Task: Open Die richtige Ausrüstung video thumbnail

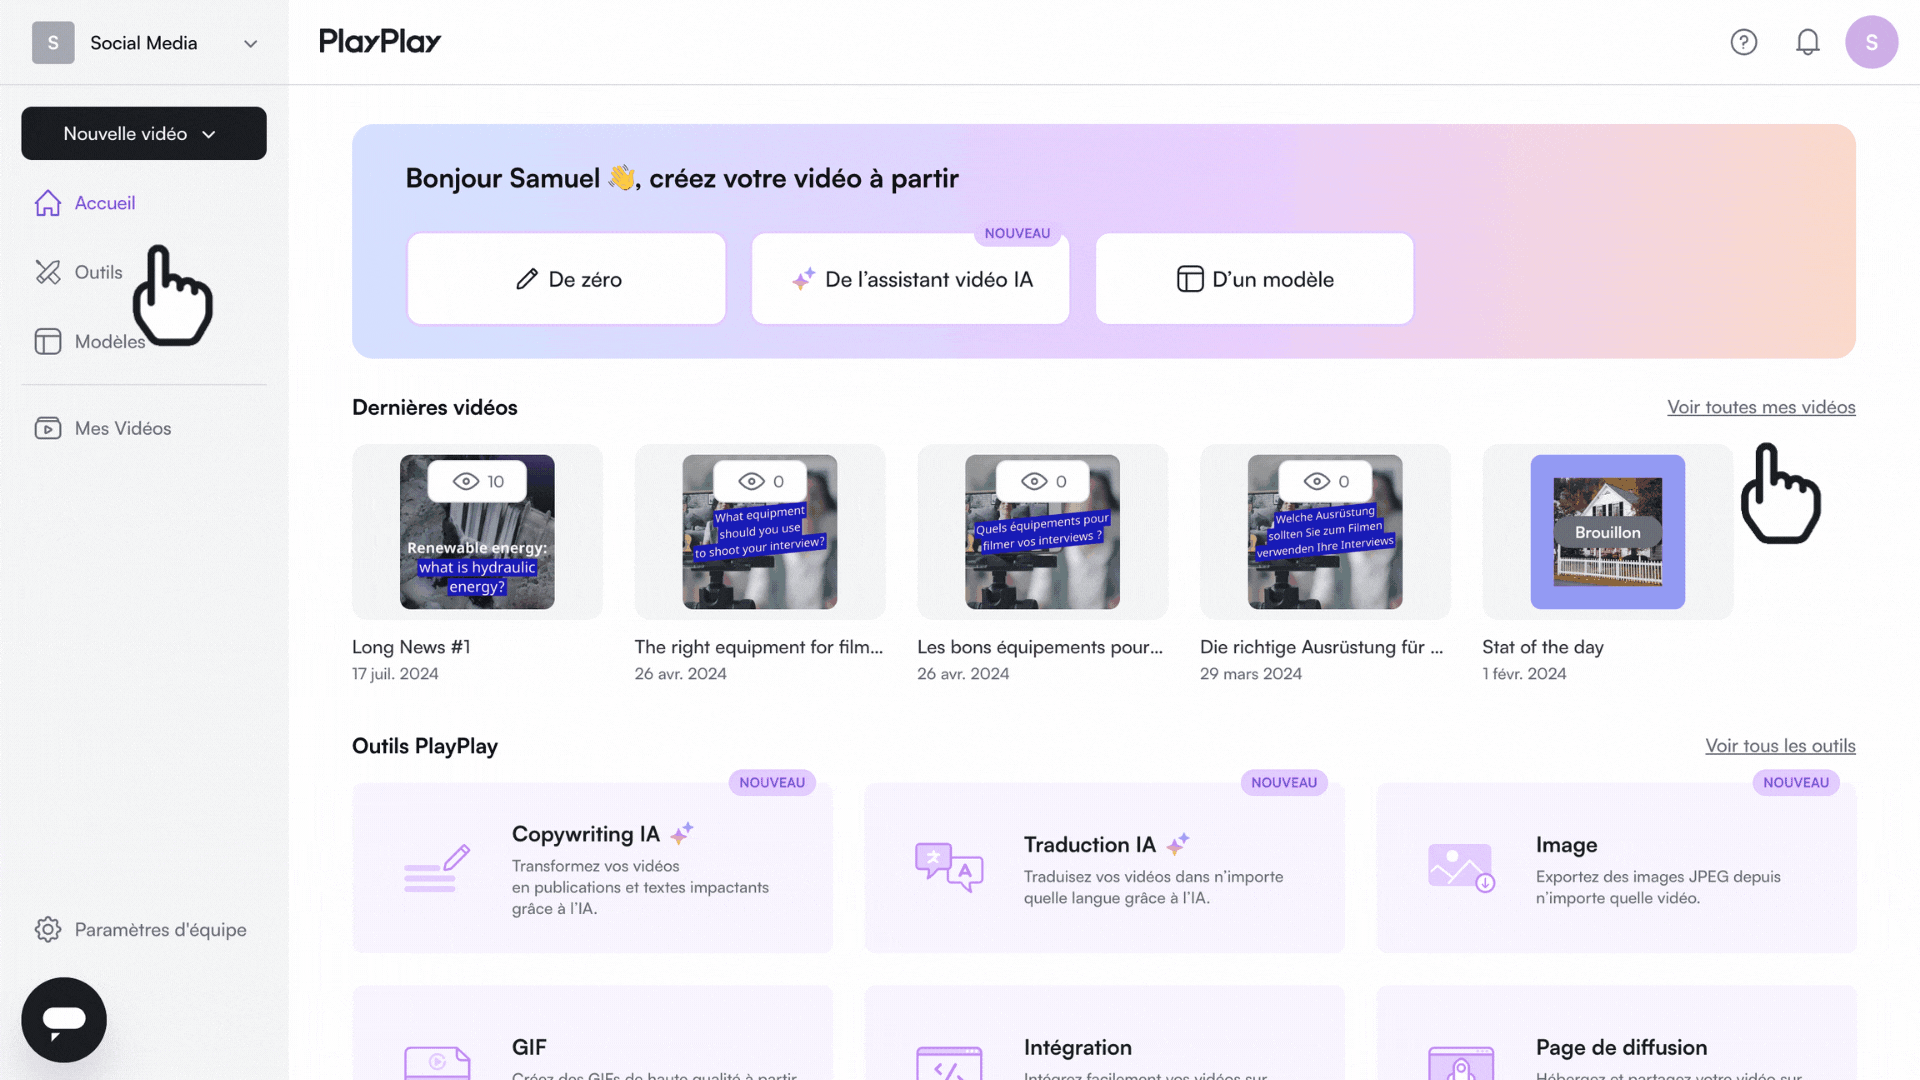Action: pos(1325,532)
